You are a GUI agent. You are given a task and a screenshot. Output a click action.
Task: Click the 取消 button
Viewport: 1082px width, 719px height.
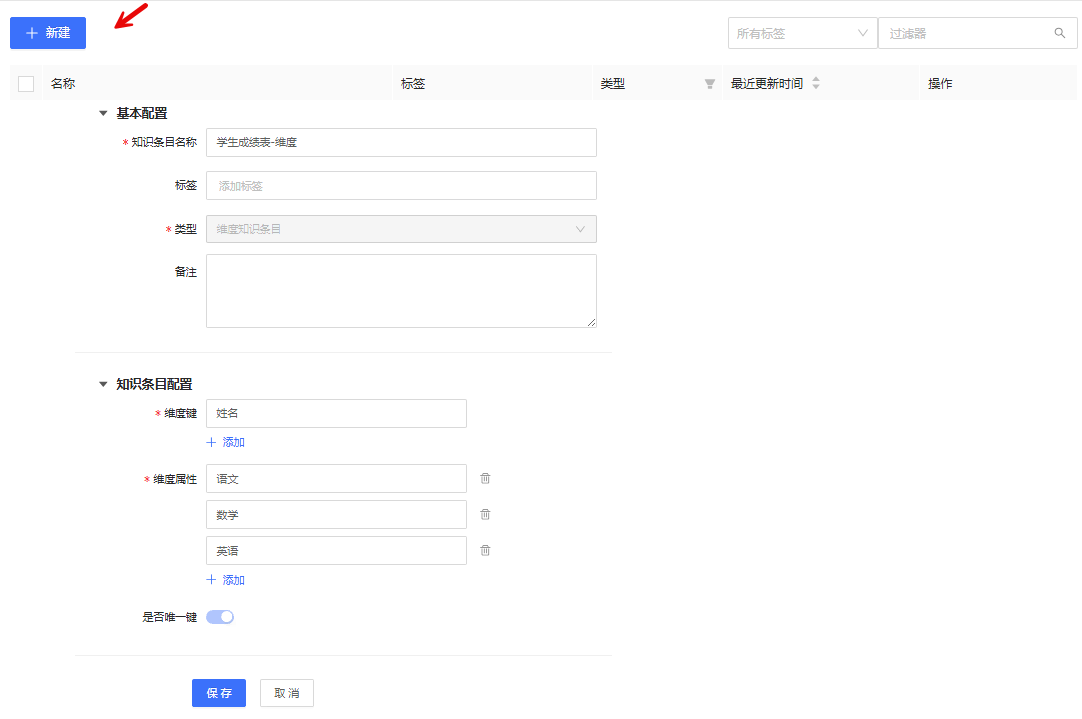point(287,693)
